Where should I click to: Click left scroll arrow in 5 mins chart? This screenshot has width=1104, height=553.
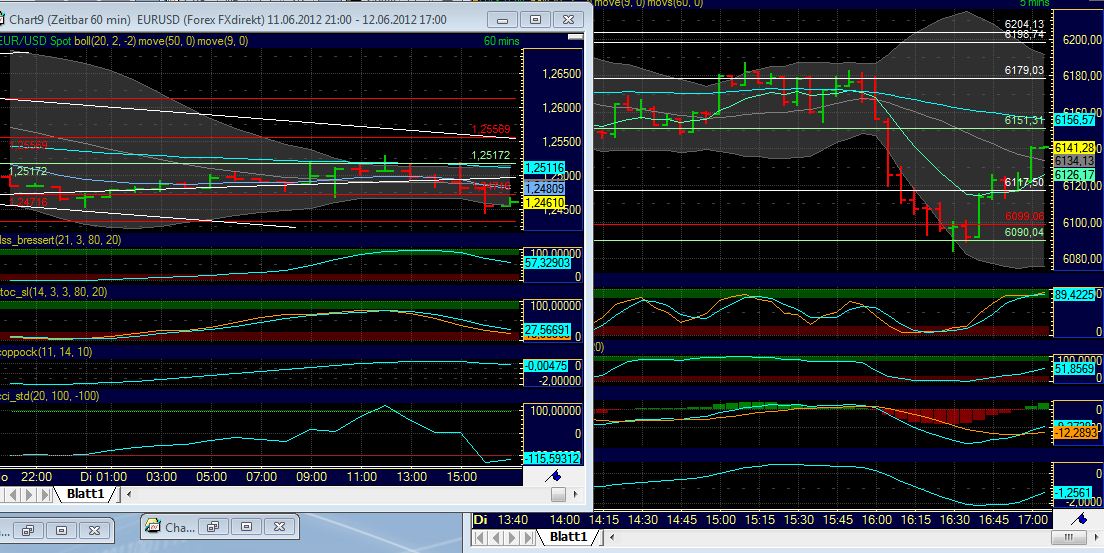click(611, 538)
